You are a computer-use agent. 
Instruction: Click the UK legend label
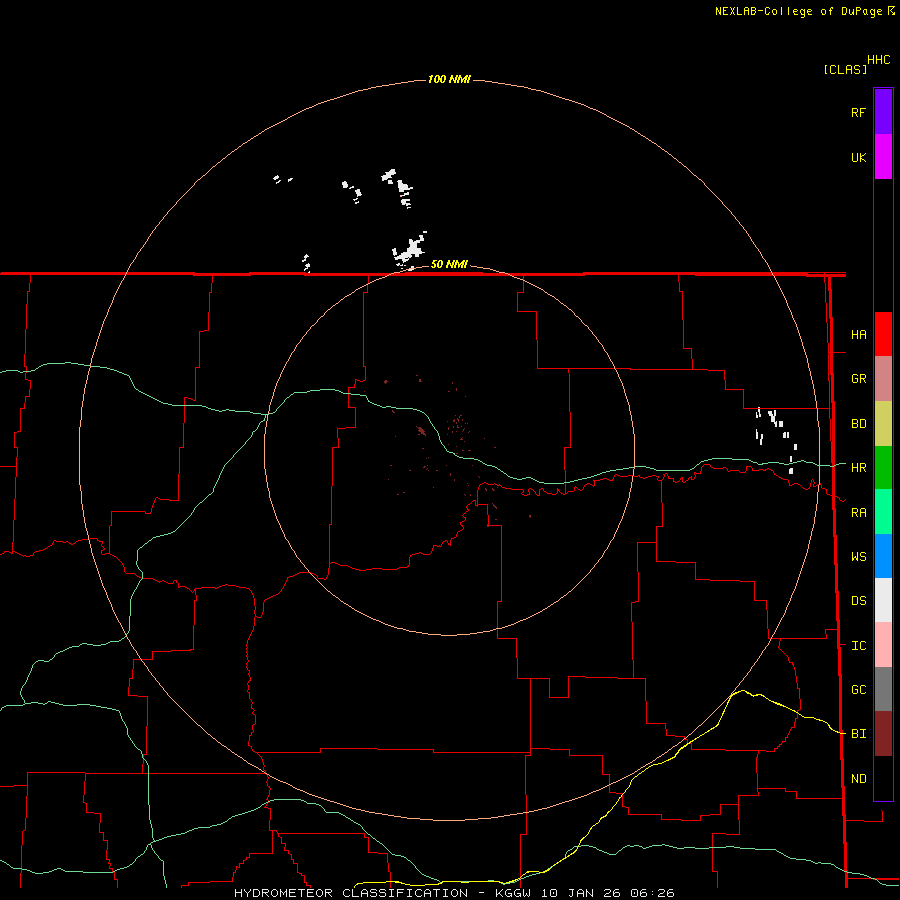858,158
